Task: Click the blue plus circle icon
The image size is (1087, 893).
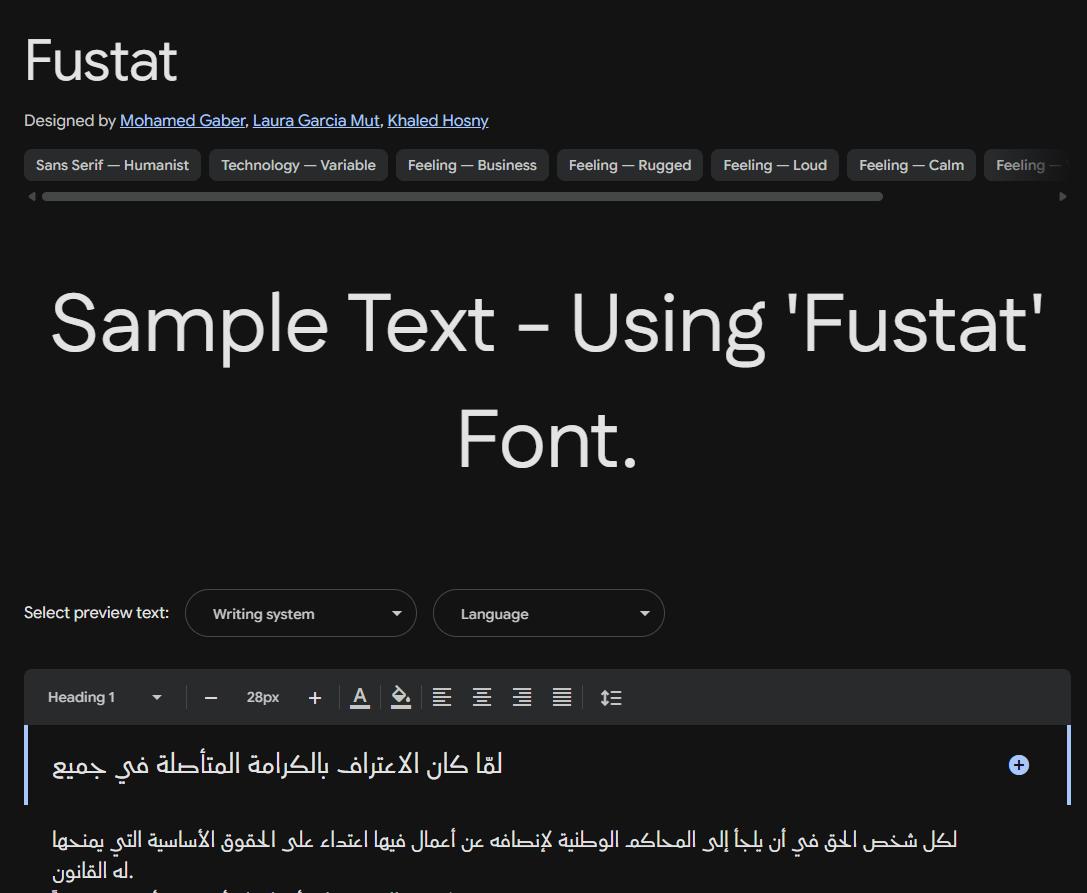Action: coord(1018,765)
